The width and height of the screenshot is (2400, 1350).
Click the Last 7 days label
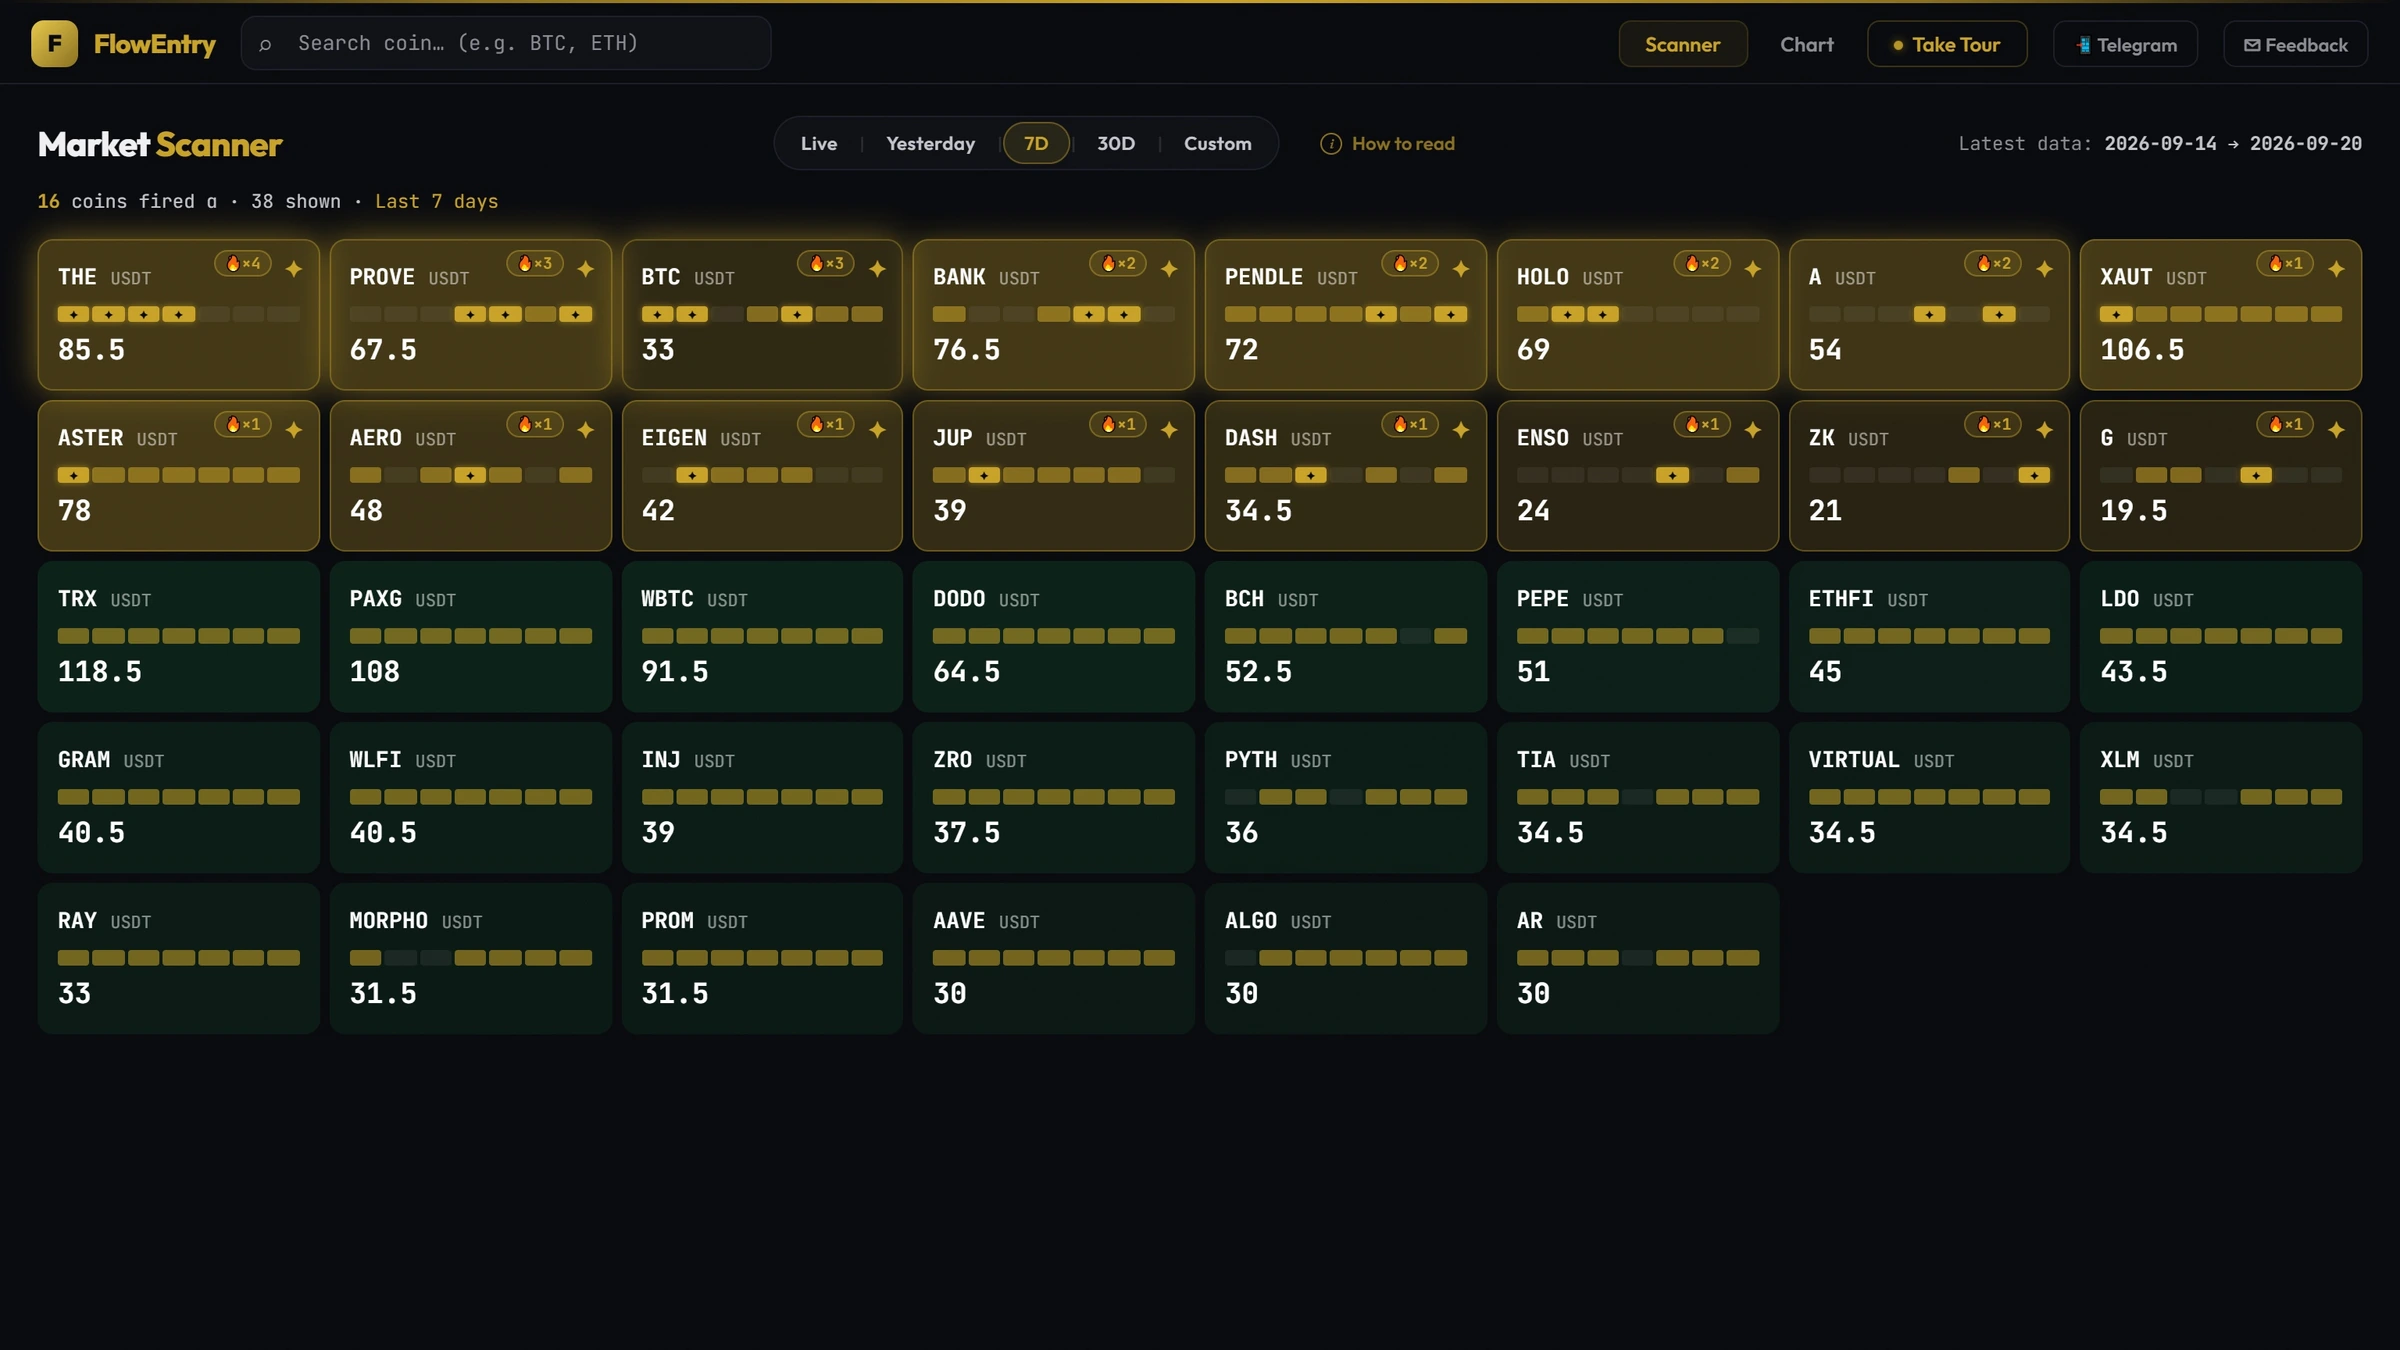(436, 201)
